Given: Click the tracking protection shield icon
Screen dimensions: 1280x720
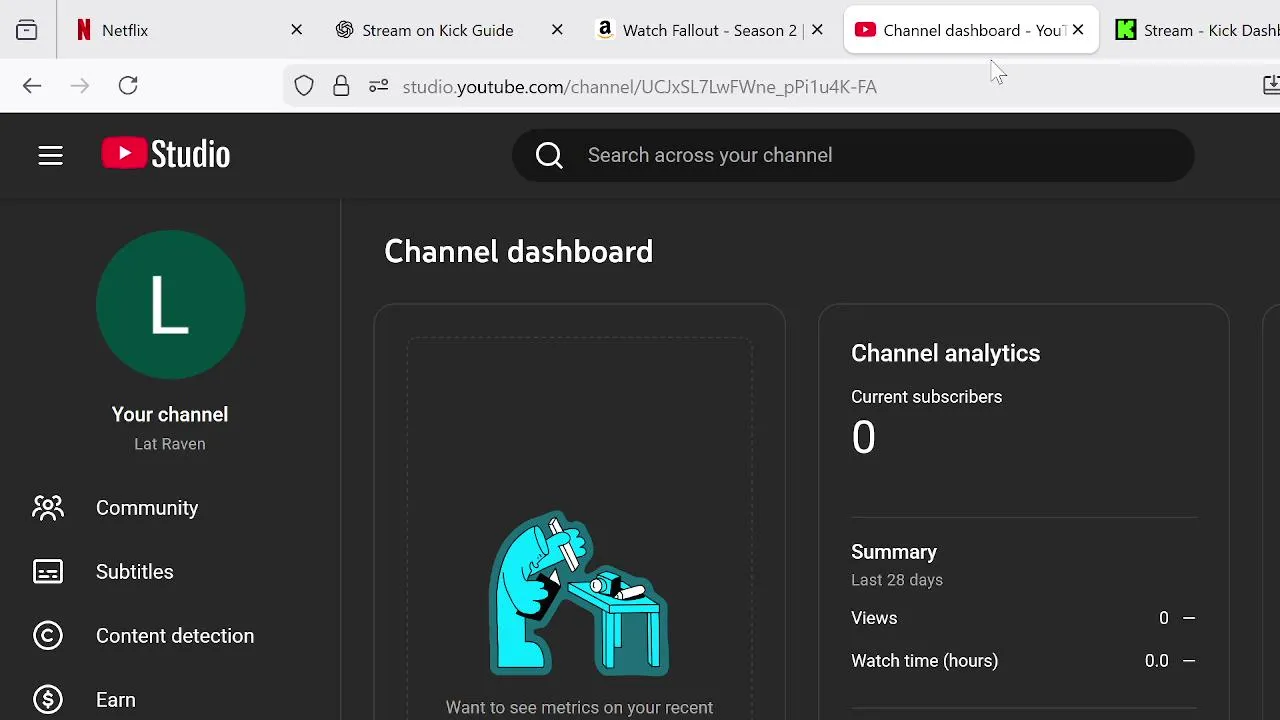Looking at the screenshot, I should [304, 86].
